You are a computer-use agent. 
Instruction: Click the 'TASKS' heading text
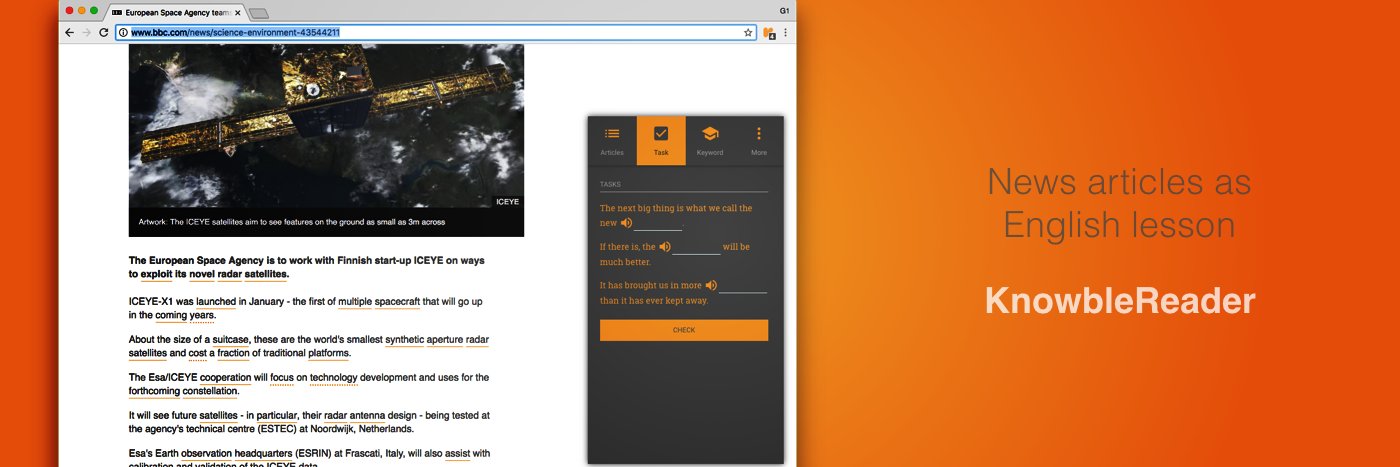(x=610, y=185)
